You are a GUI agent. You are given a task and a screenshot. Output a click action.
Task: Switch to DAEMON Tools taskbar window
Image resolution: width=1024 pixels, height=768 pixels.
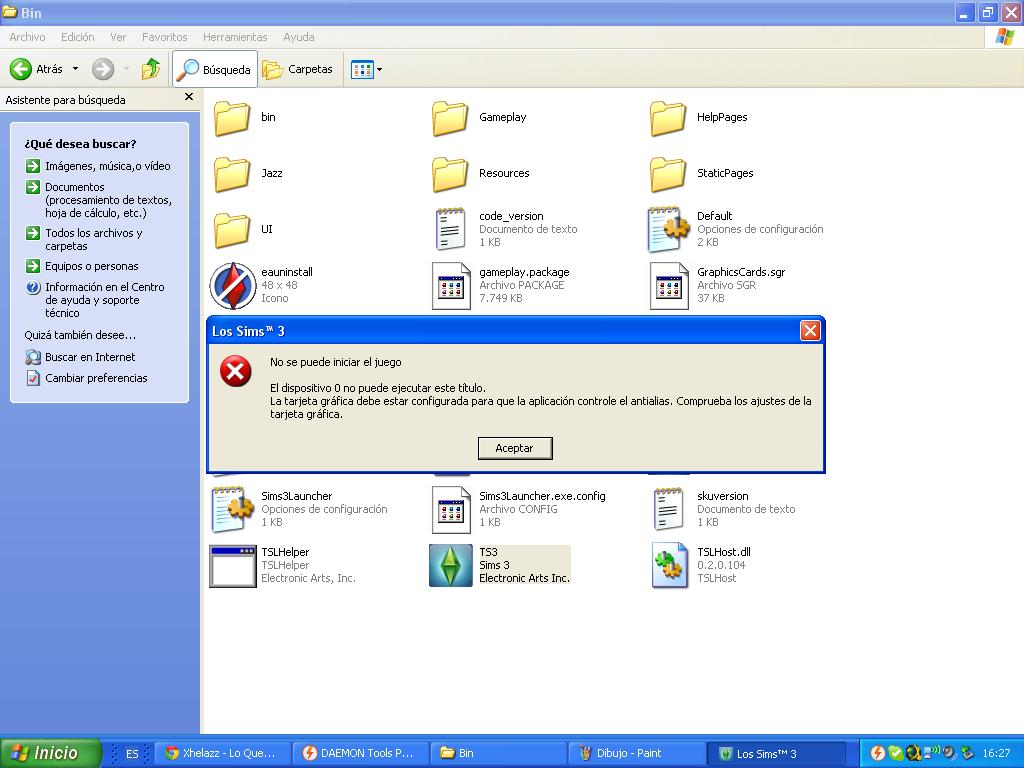pos(360,753)
